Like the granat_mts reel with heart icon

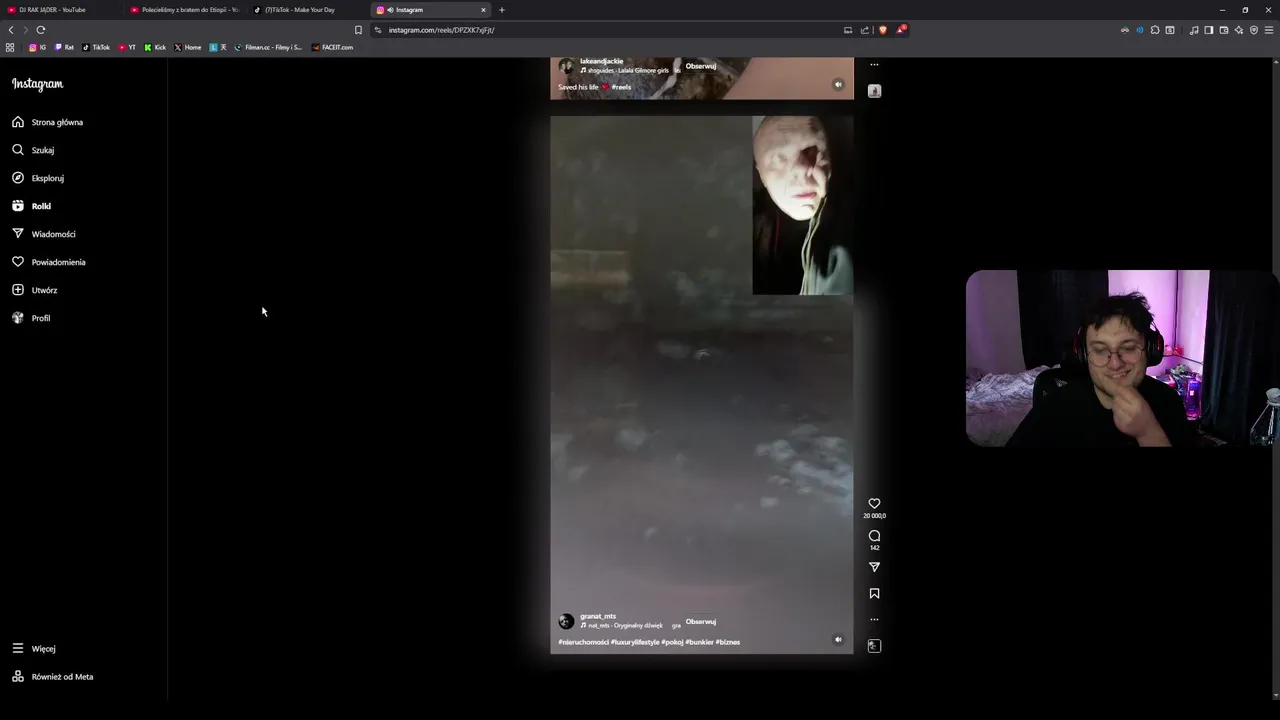[x=874, y=504]
